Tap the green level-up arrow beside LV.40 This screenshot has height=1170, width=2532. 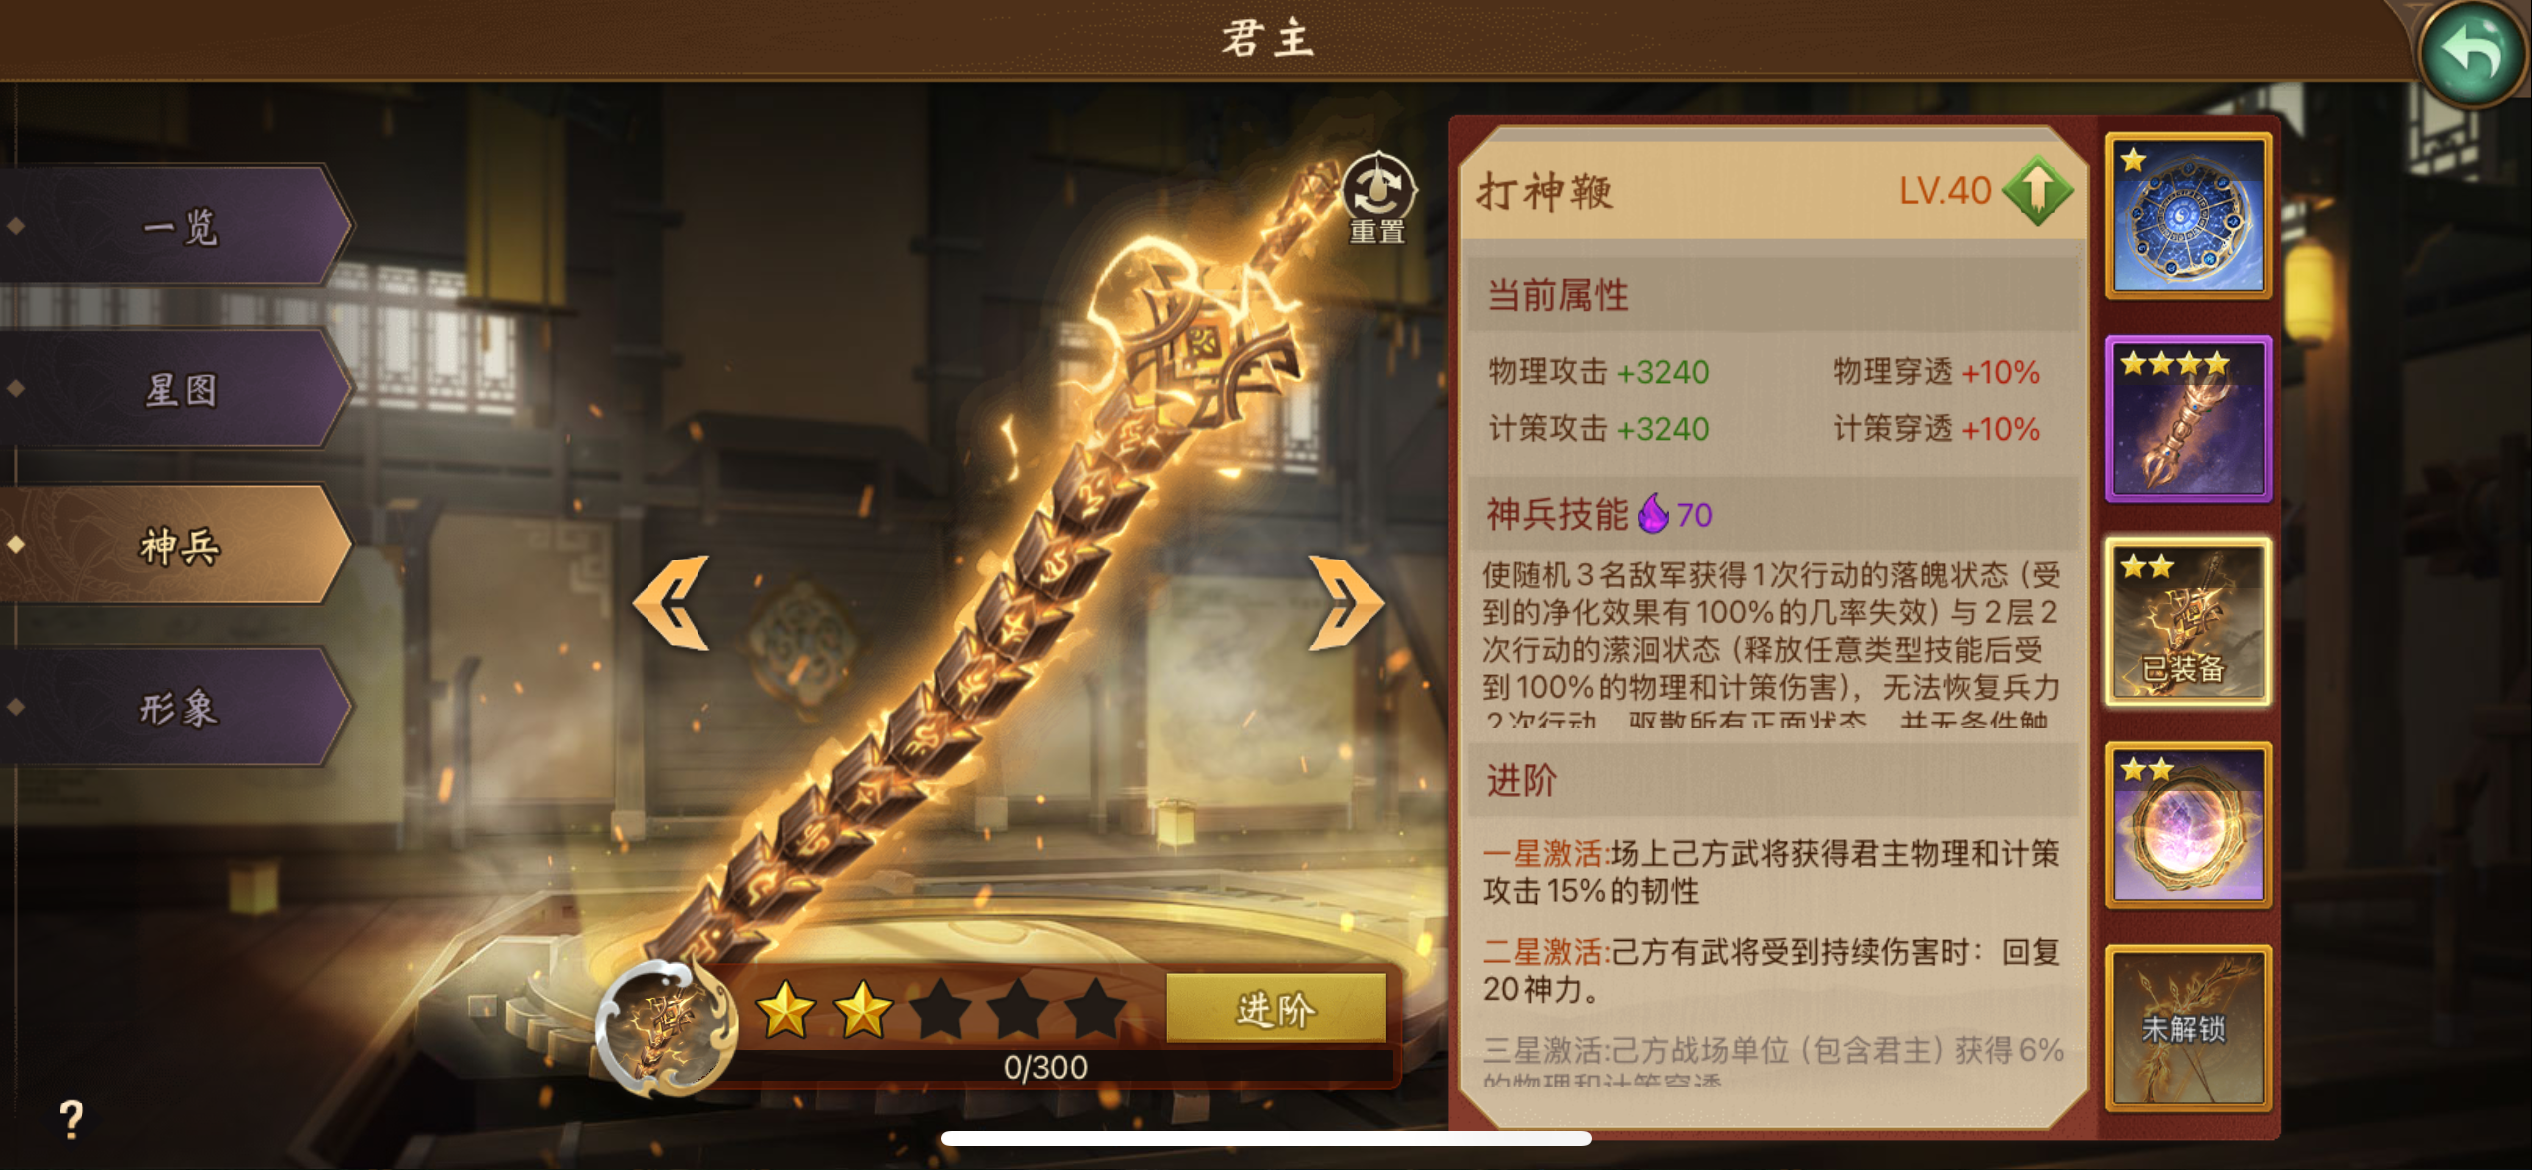2039,190
